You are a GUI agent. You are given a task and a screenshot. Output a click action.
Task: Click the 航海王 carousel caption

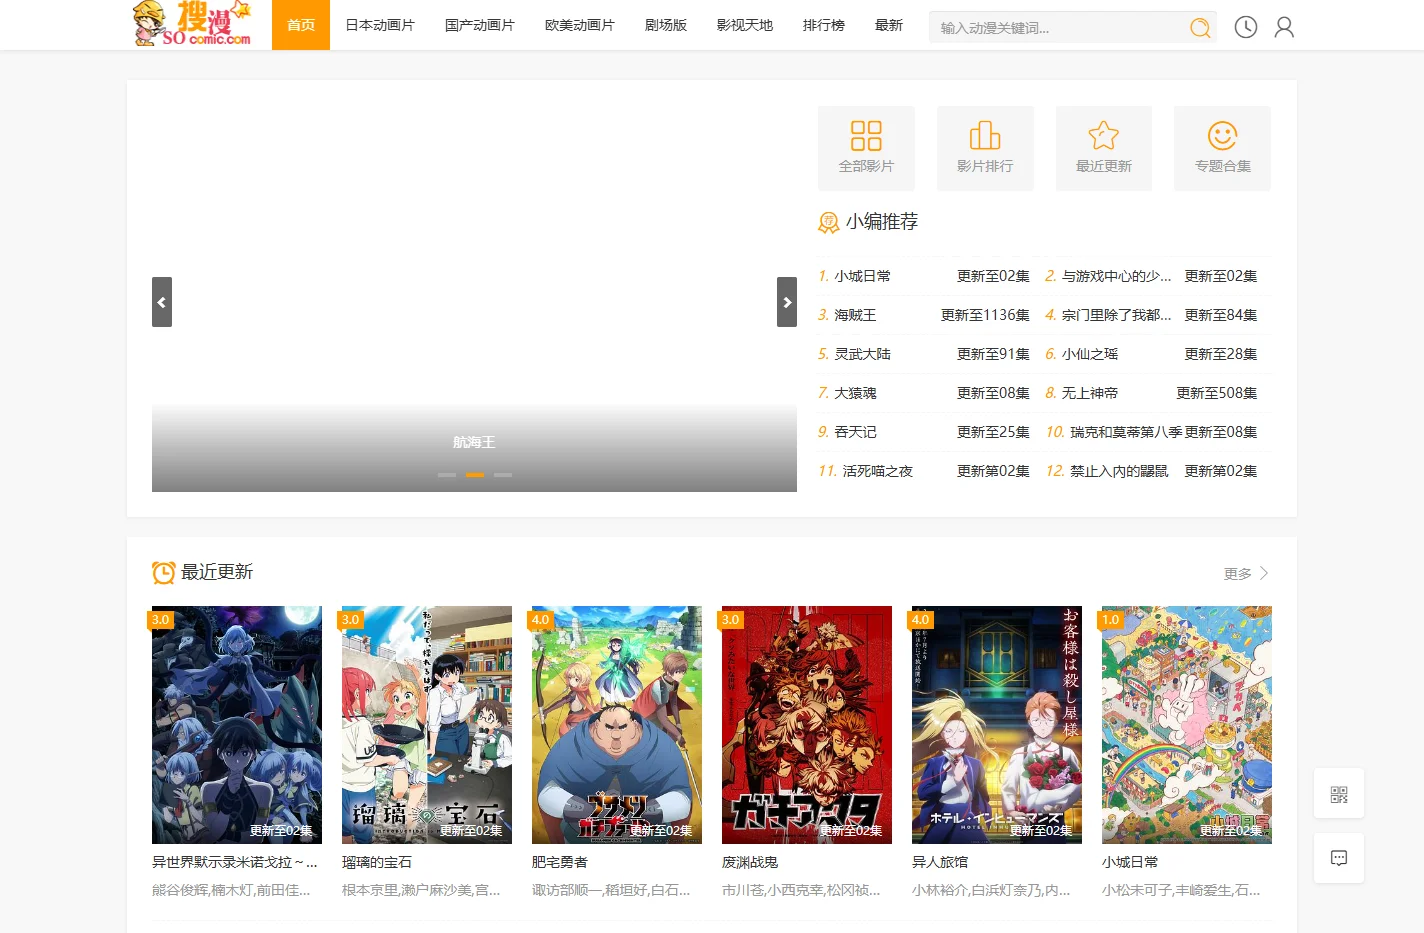(x=474, y=442)
